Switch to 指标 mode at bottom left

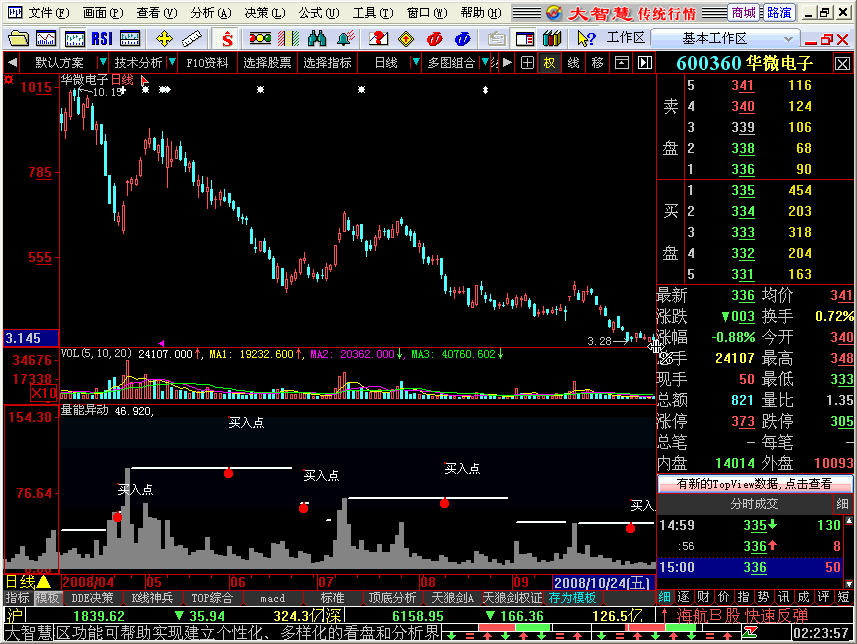click(17, 598)
